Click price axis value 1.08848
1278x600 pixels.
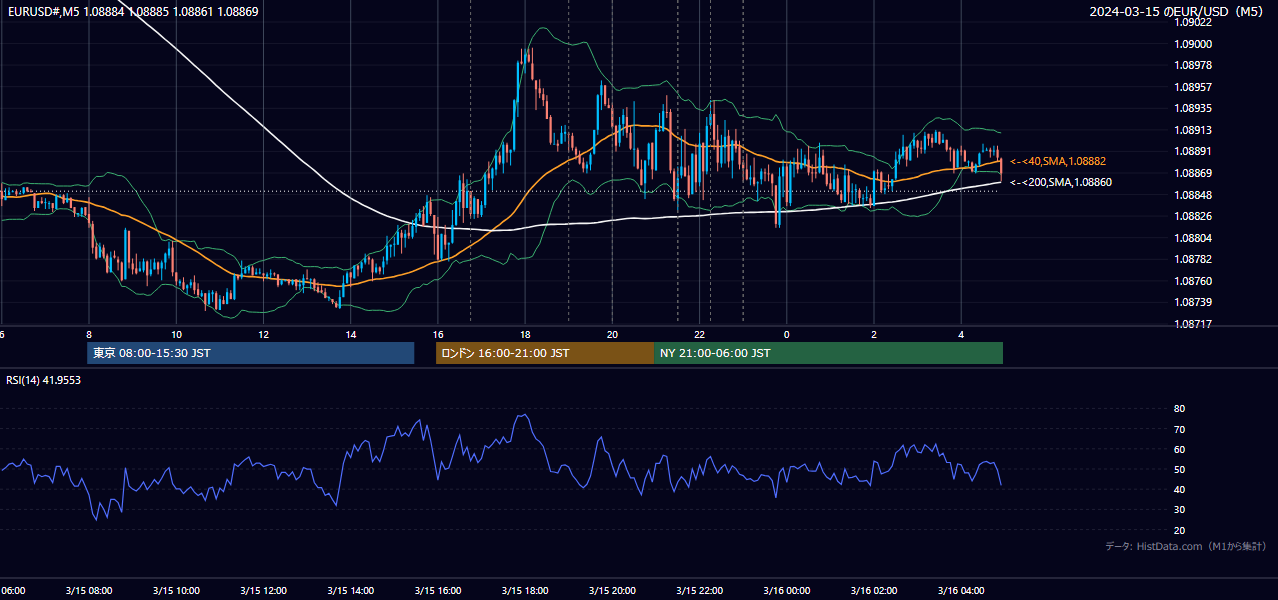click(x=1193, y=195)
